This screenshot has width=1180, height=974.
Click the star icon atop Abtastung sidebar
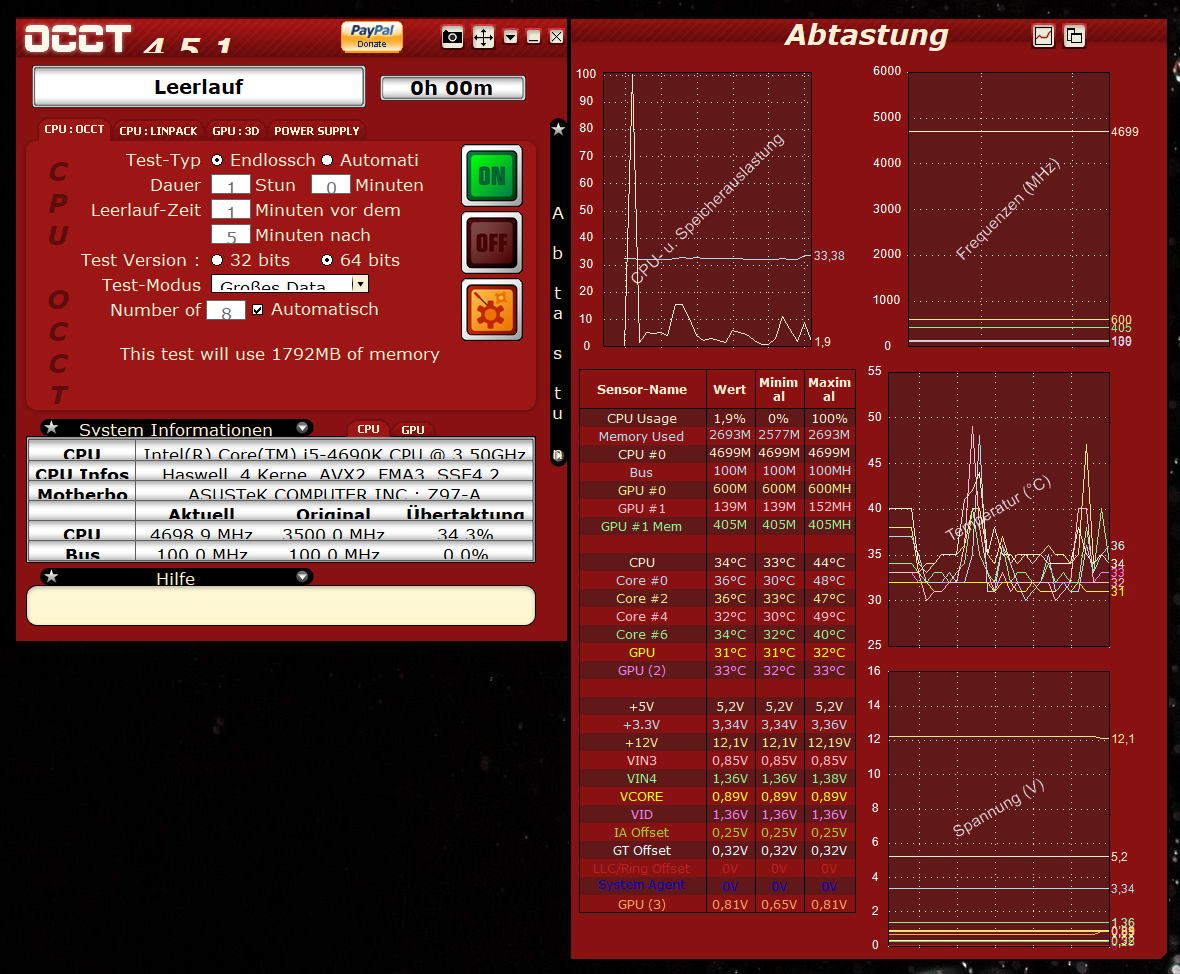point(558,129)
